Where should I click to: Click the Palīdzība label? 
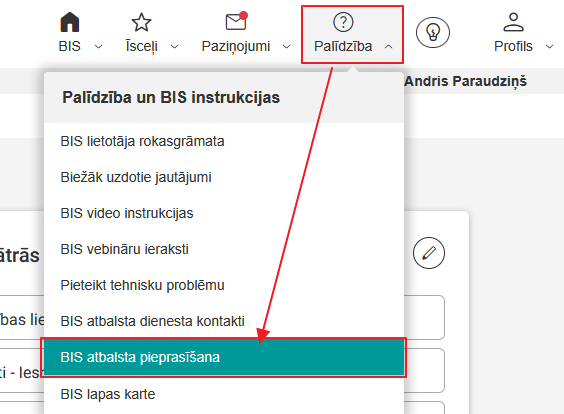tap(343, 46)
